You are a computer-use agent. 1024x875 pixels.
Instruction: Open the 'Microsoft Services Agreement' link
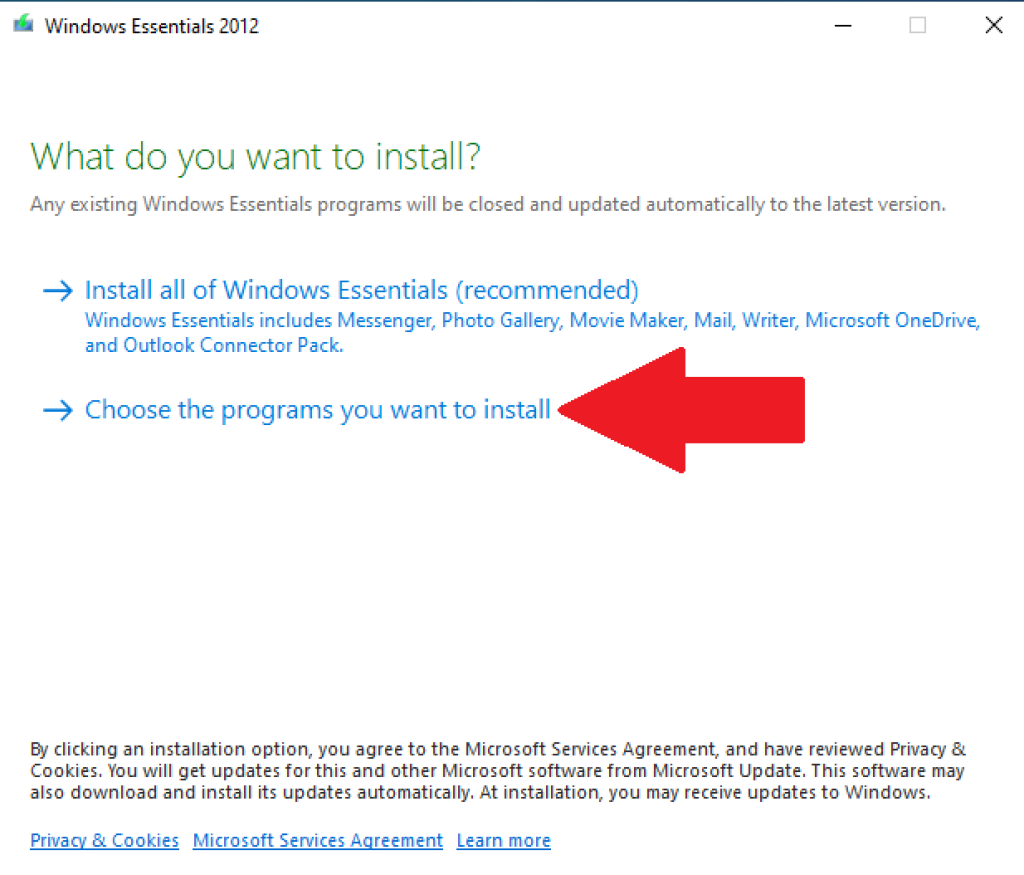317,840
